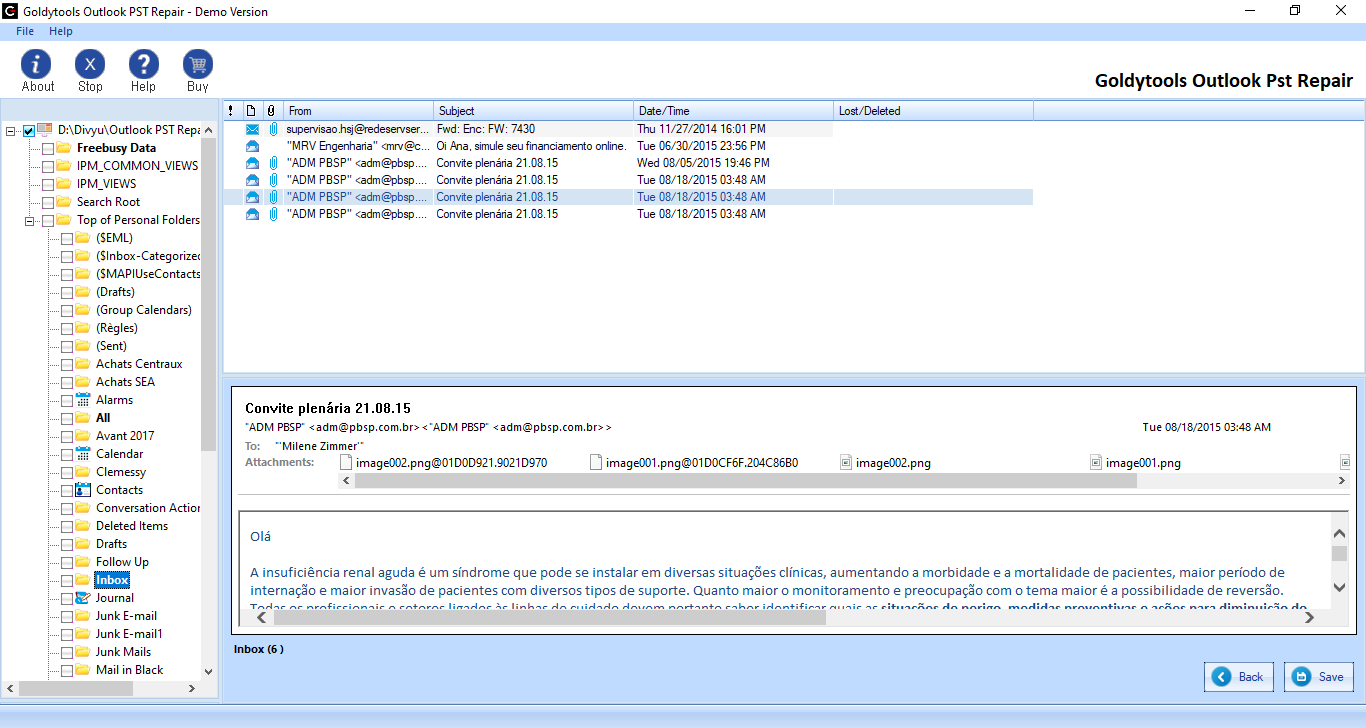Click the Calendar folder icon in tree
This screenshot has height=728, width=1366.
pyautogui.click(x=83, y=454)
